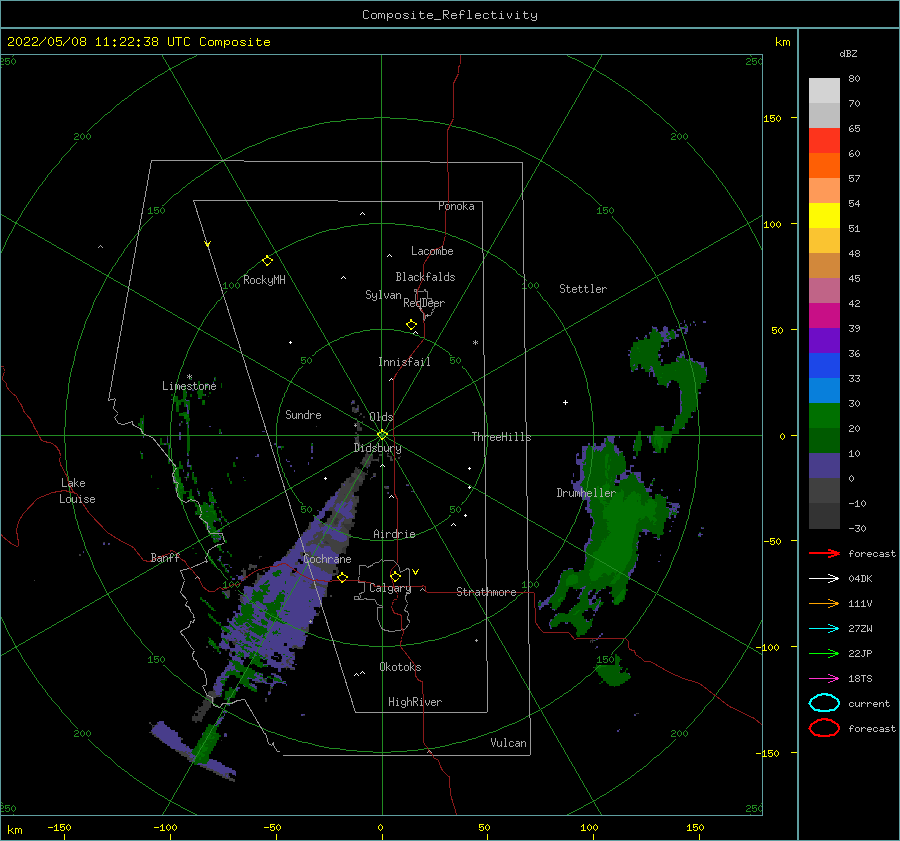Pick the slate purple 10 dBZ swatch

[824, 466]
